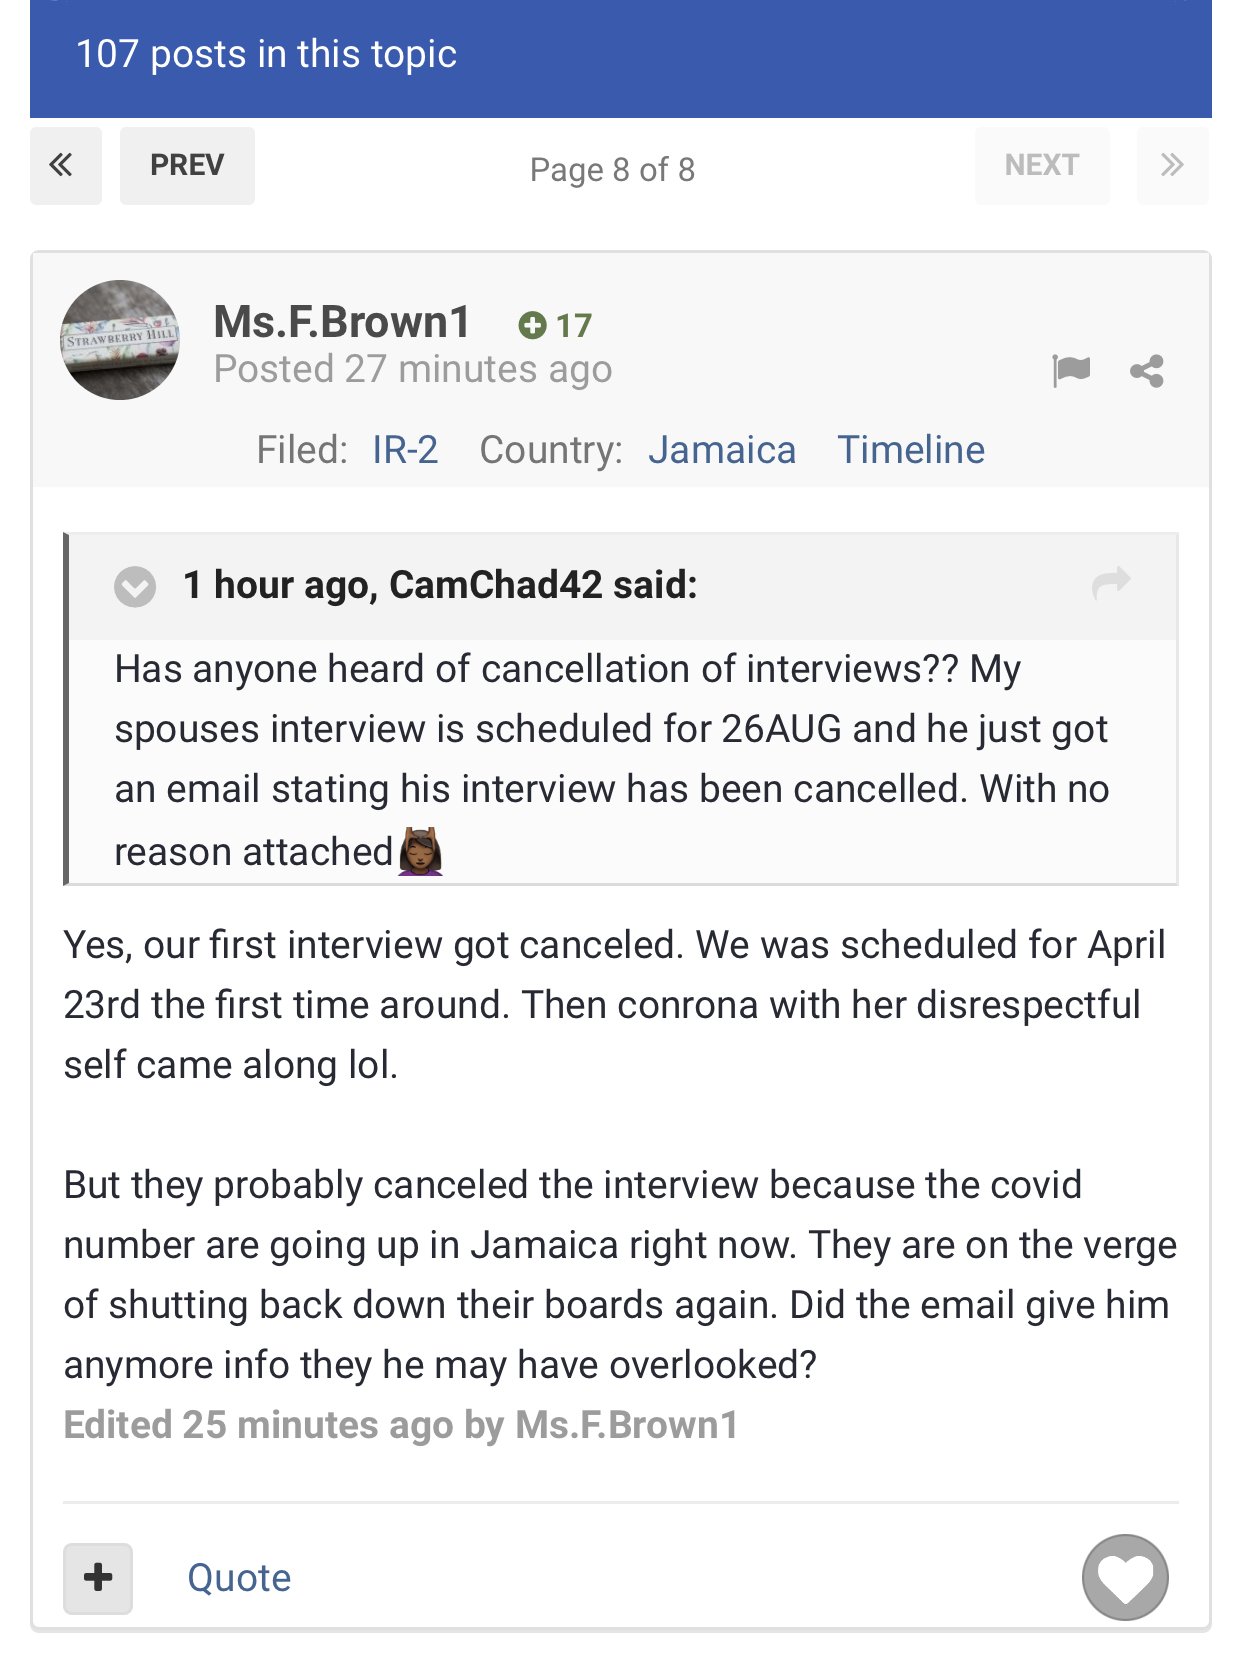Click the green reputation plus icon
The width and height of the screenshot is (1242, 1672).
(532, 325)
